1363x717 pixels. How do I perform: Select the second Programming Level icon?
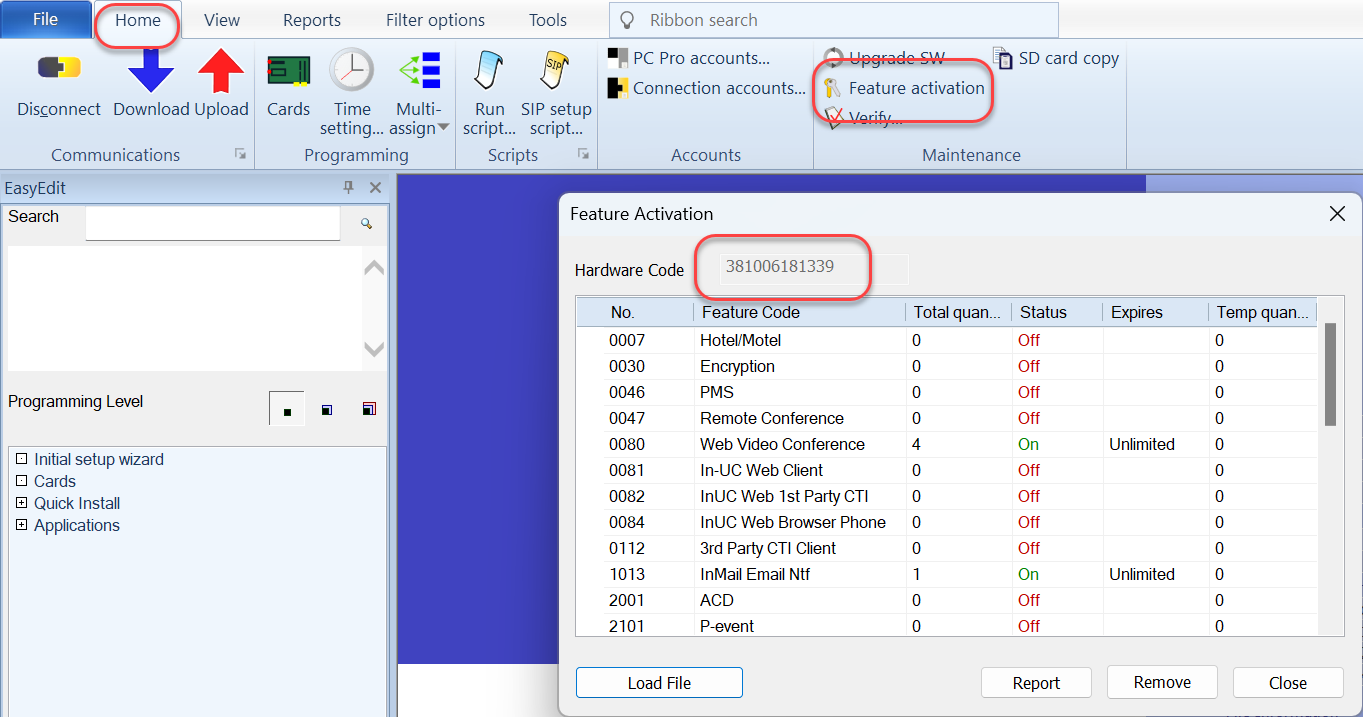[327, 409]
